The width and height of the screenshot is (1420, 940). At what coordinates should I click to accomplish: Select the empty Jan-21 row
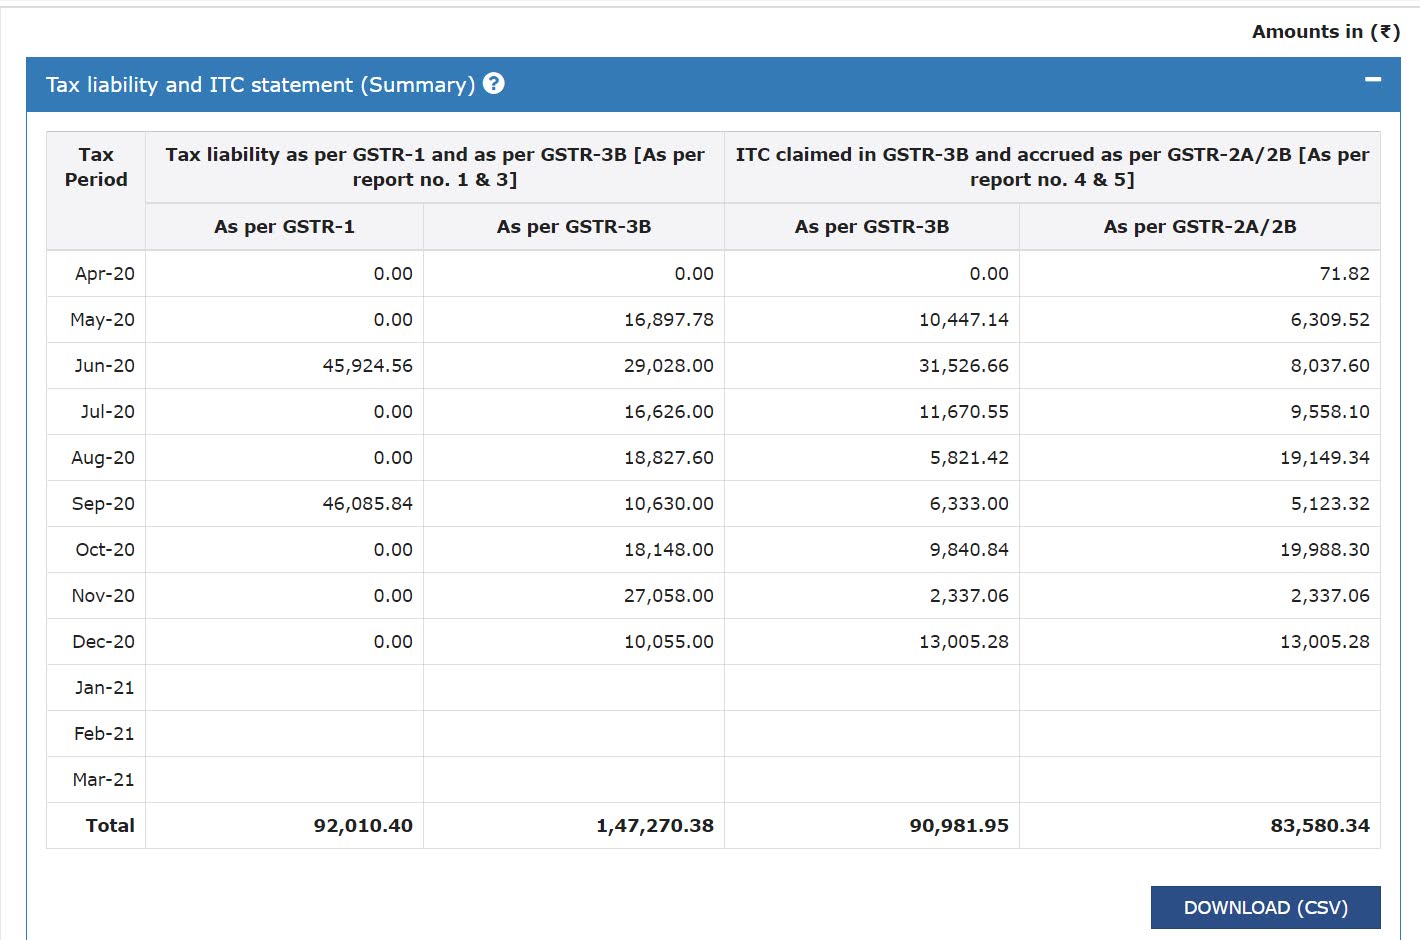coord(104,687)
